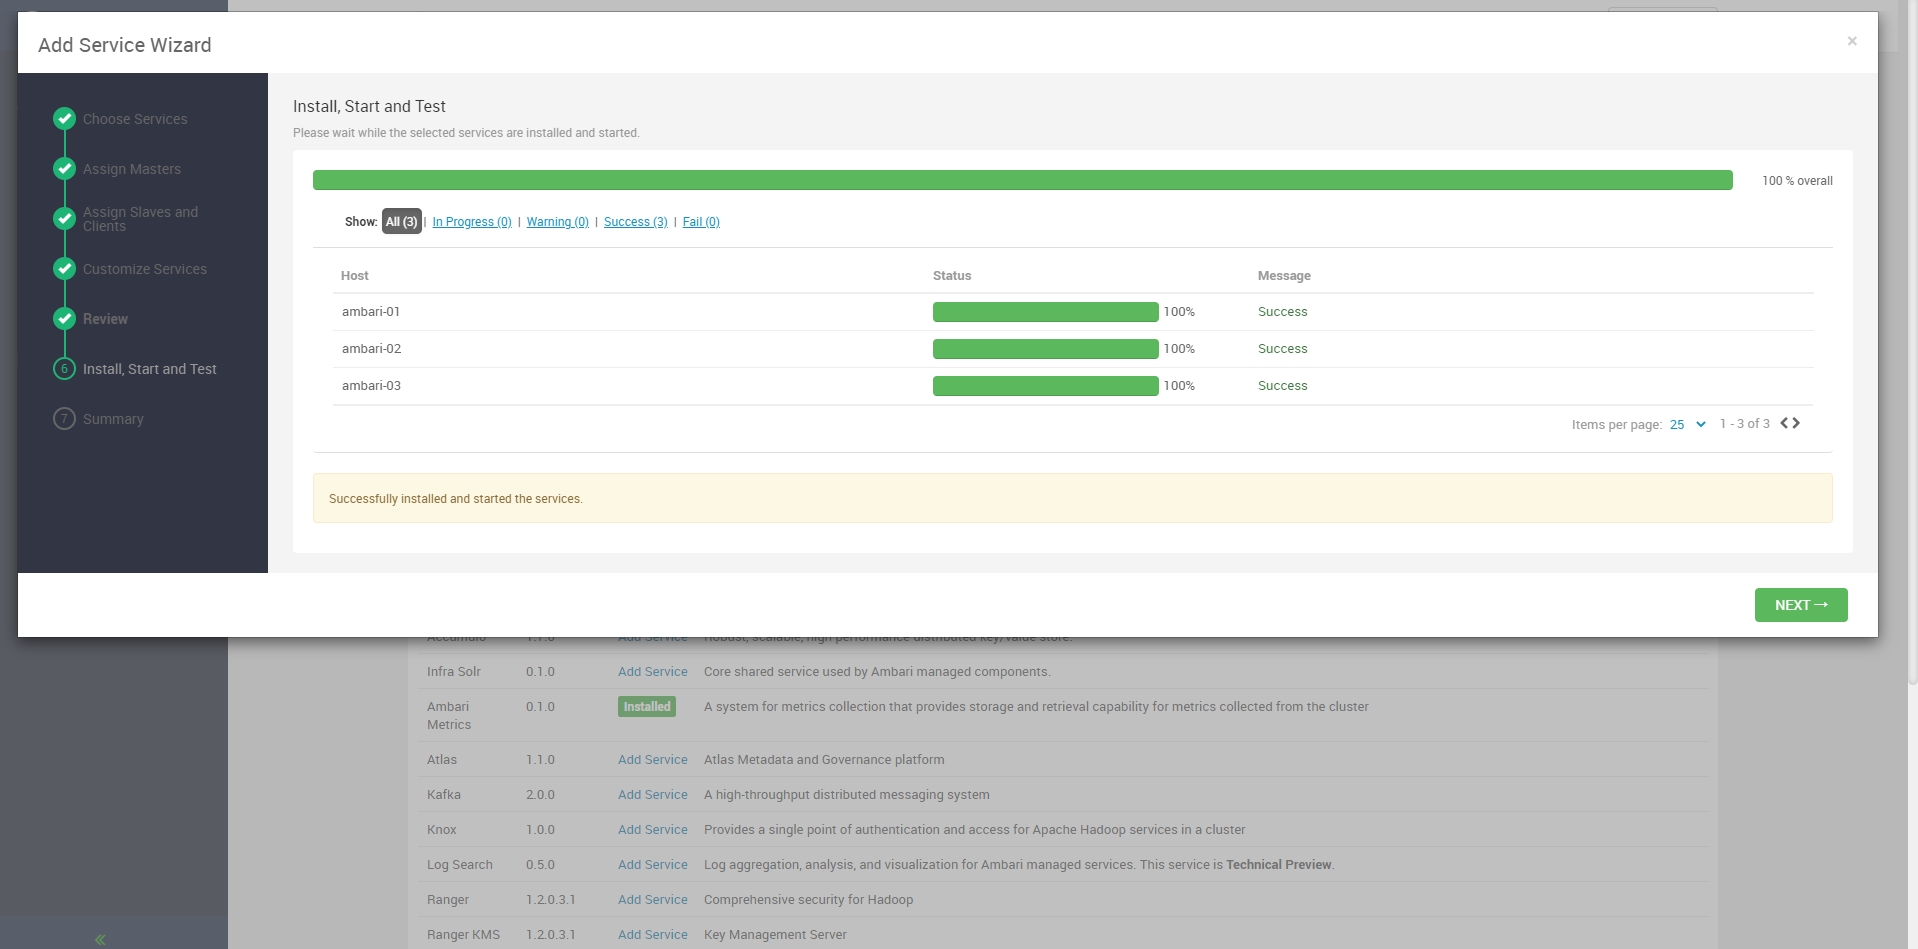This screenshot has width=1918, height=949.
Task: Click the NEXT button
Action: click(x=1801, y=605)
